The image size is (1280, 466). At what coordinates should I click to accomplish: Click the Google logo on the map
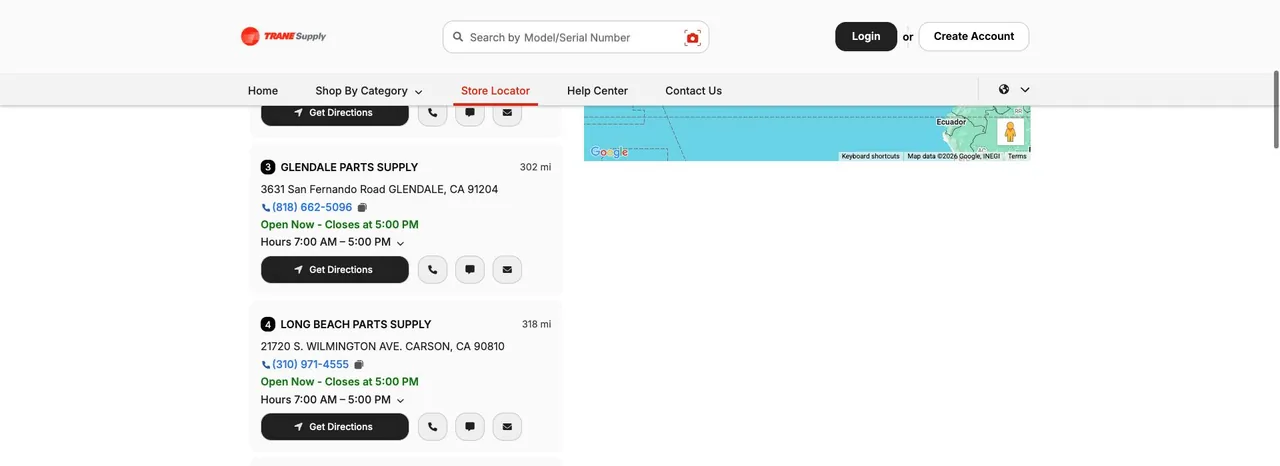(x=609, y=152)
